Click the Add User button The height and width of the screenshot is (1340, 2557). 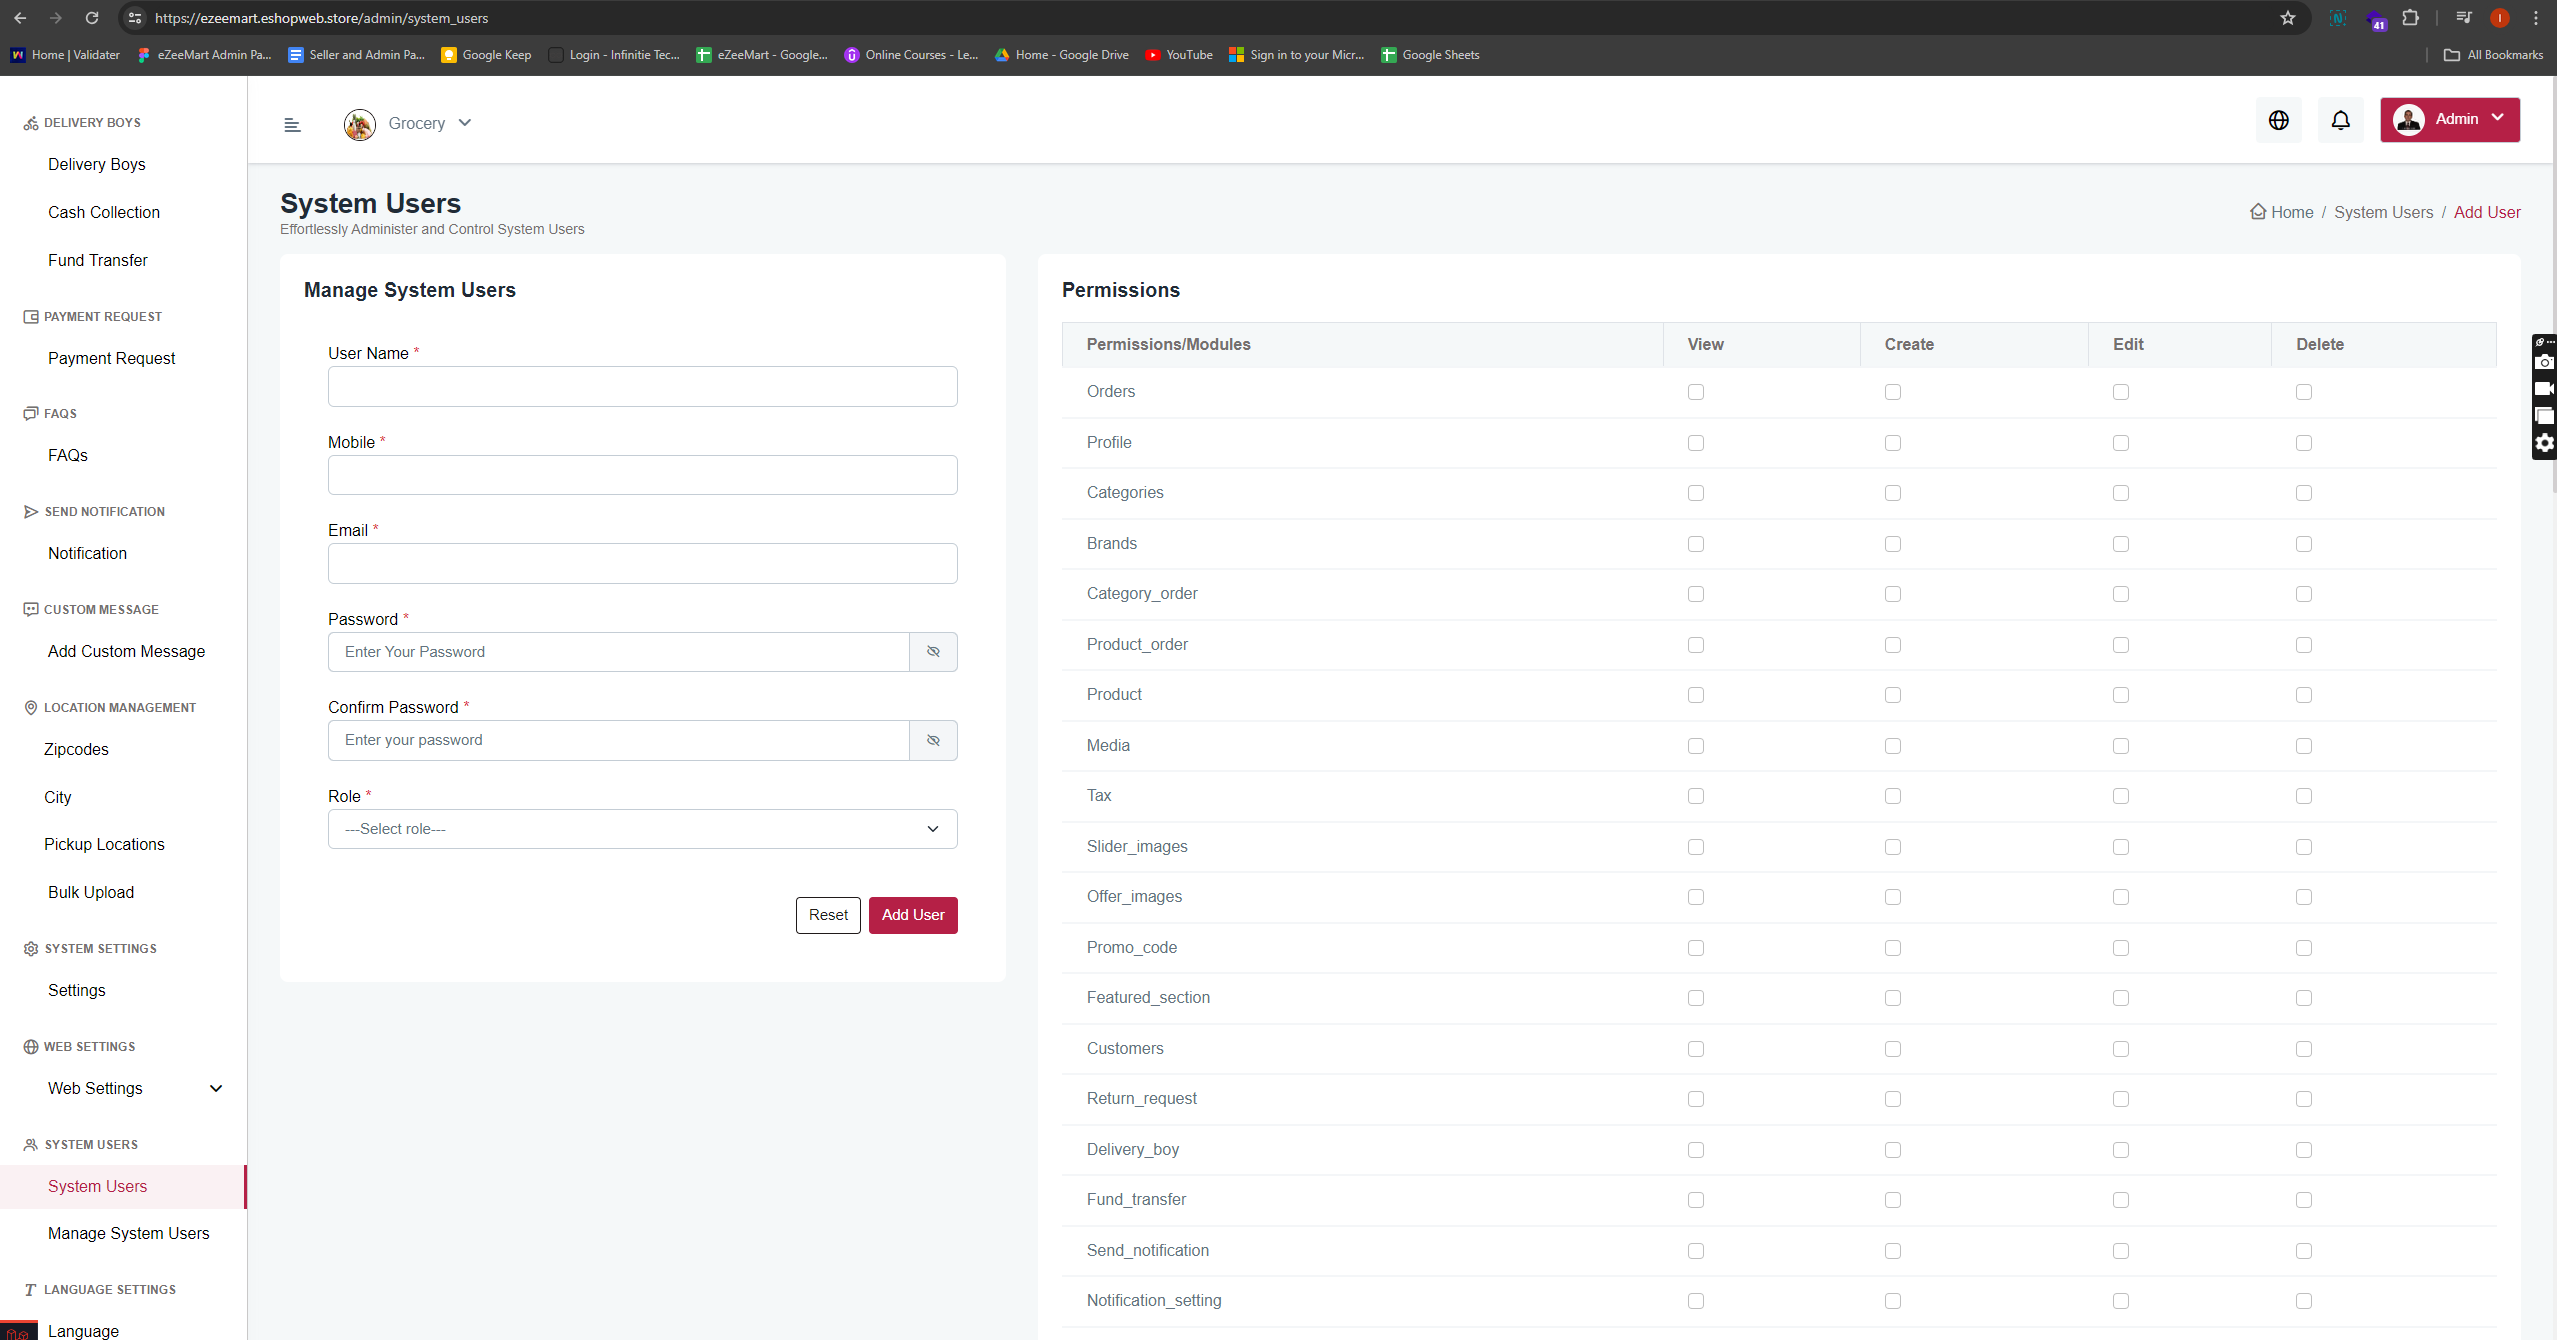click(912, 915)
